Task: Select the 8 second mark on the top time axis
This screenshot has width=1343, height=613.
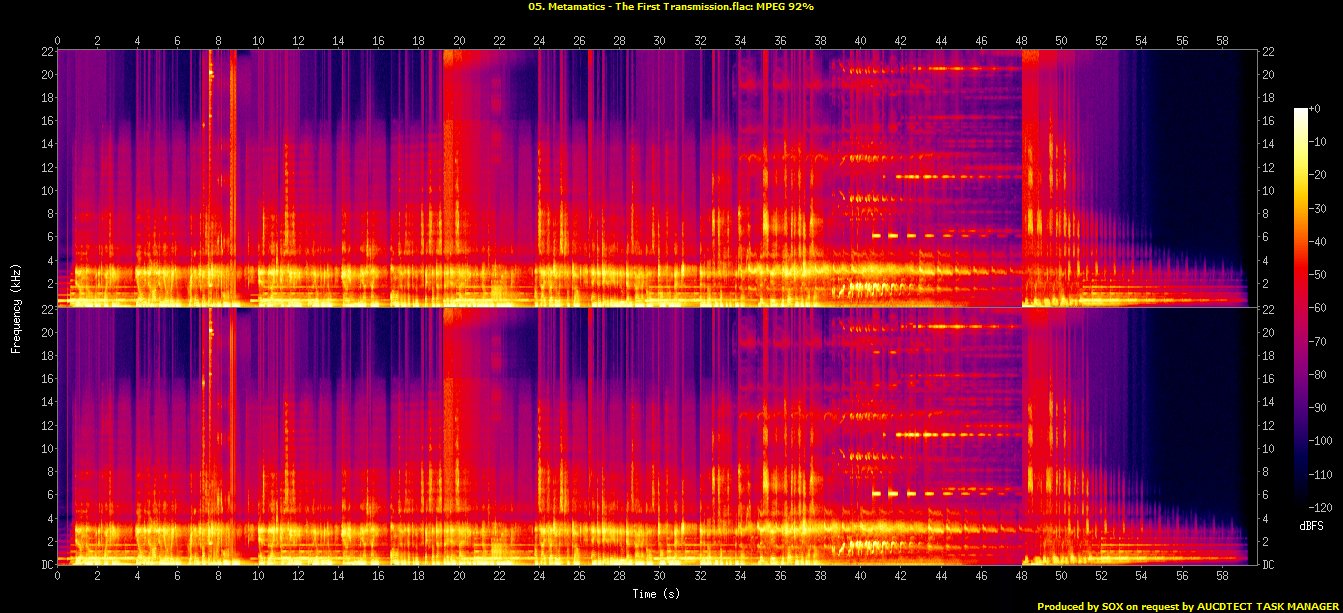Action: coord(218,40)
